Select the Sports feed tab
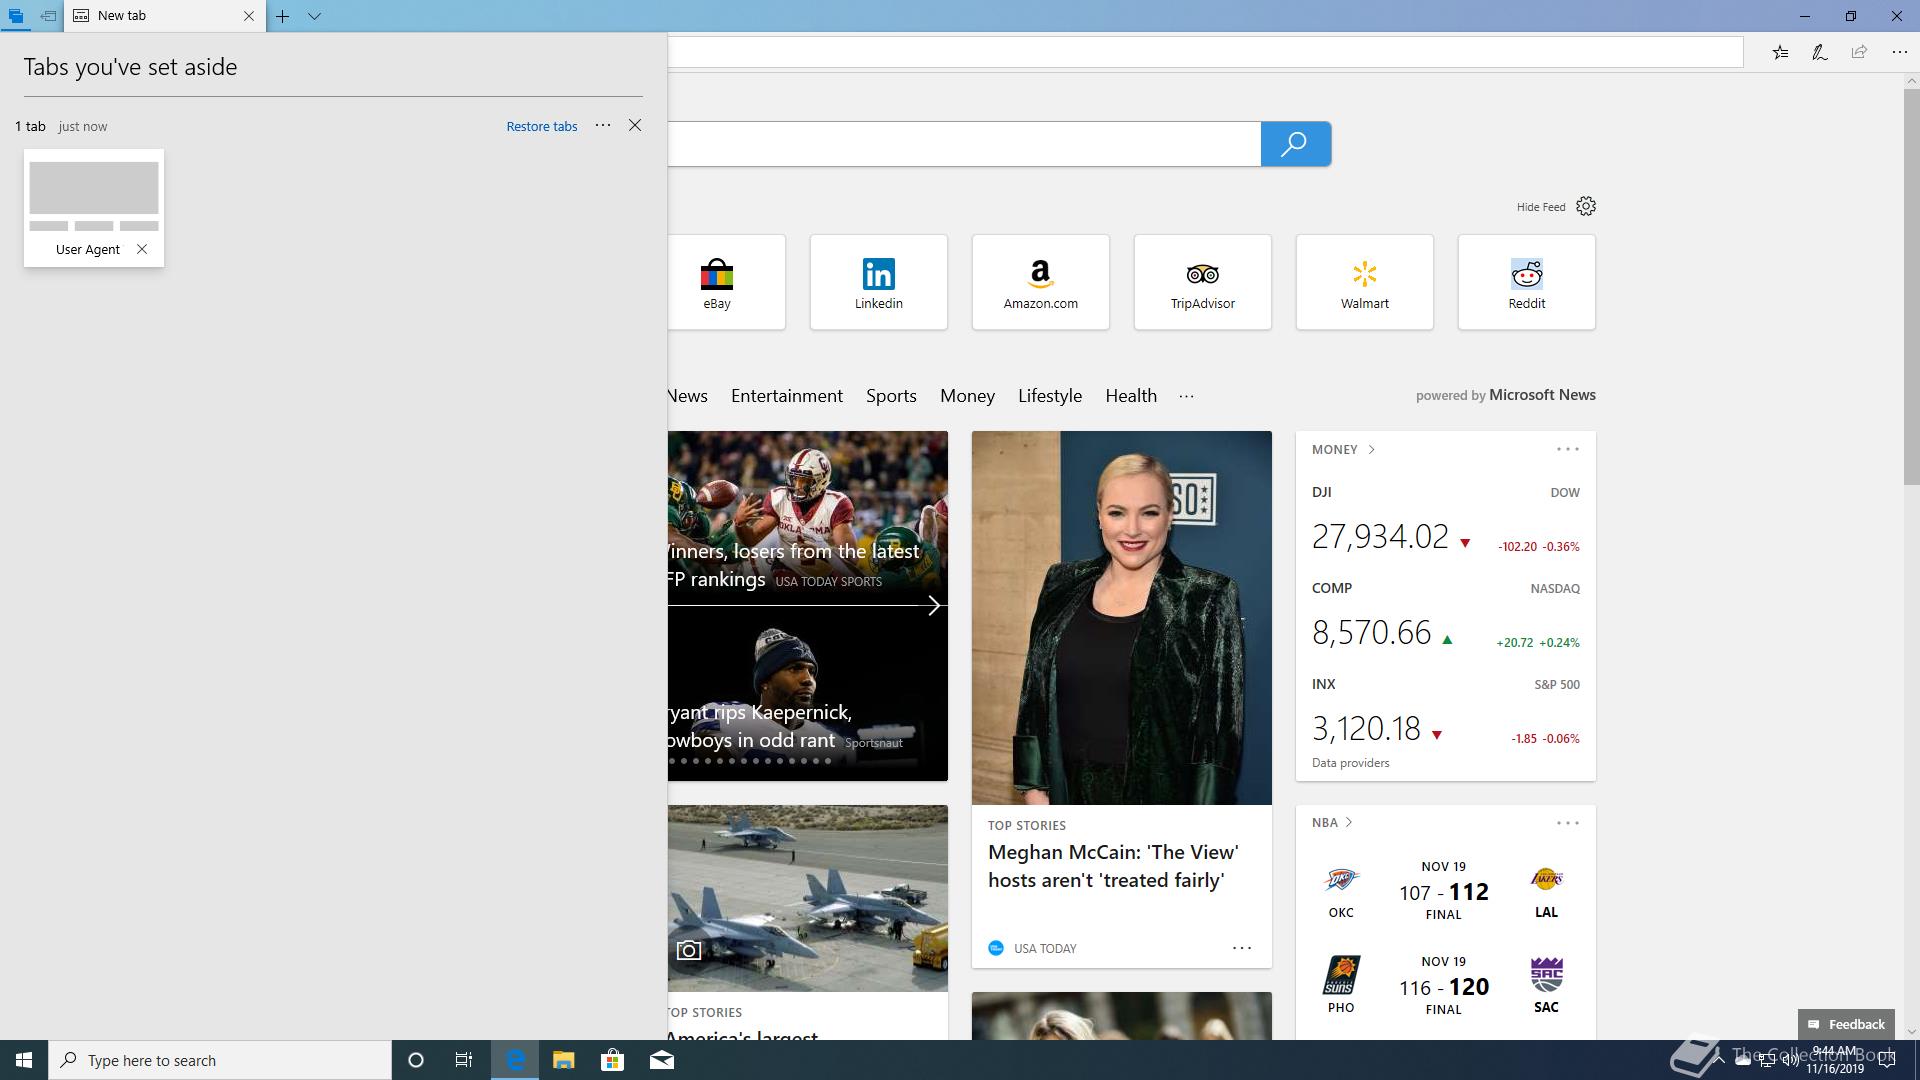1920x1080 pixels. coord(891,396)
